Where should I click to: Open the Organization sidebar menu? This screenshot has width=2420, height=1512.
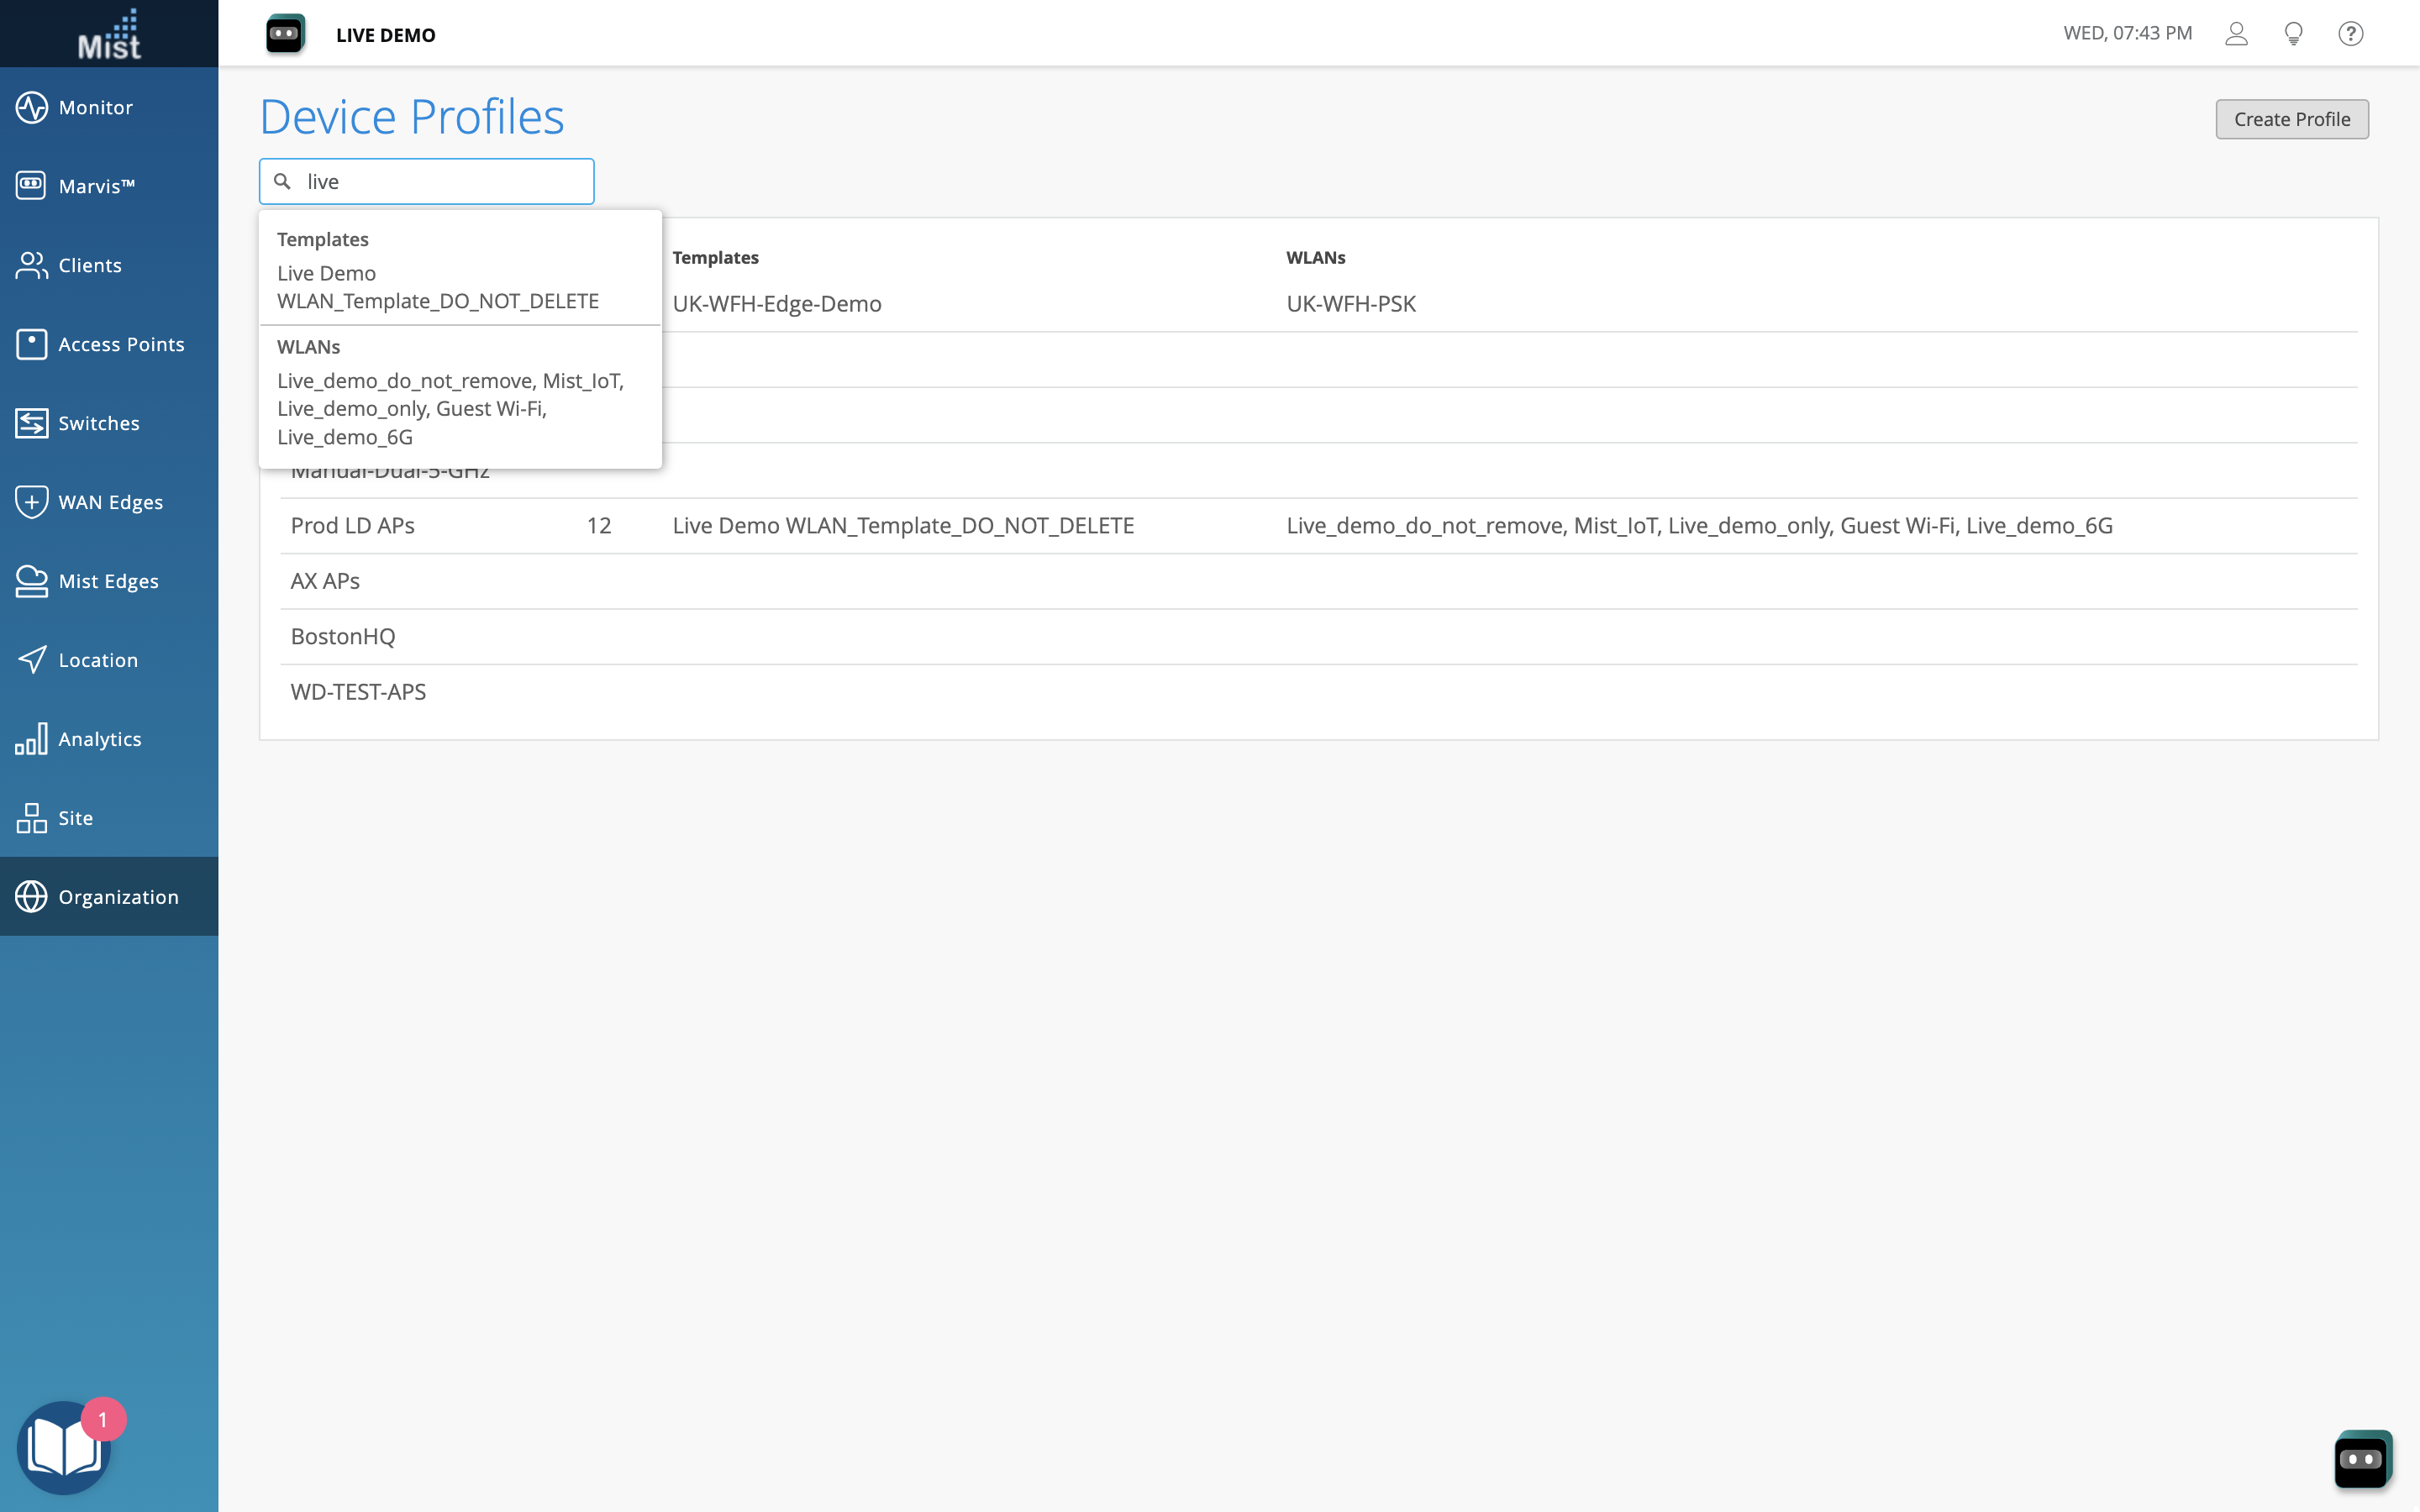(118, 897)
